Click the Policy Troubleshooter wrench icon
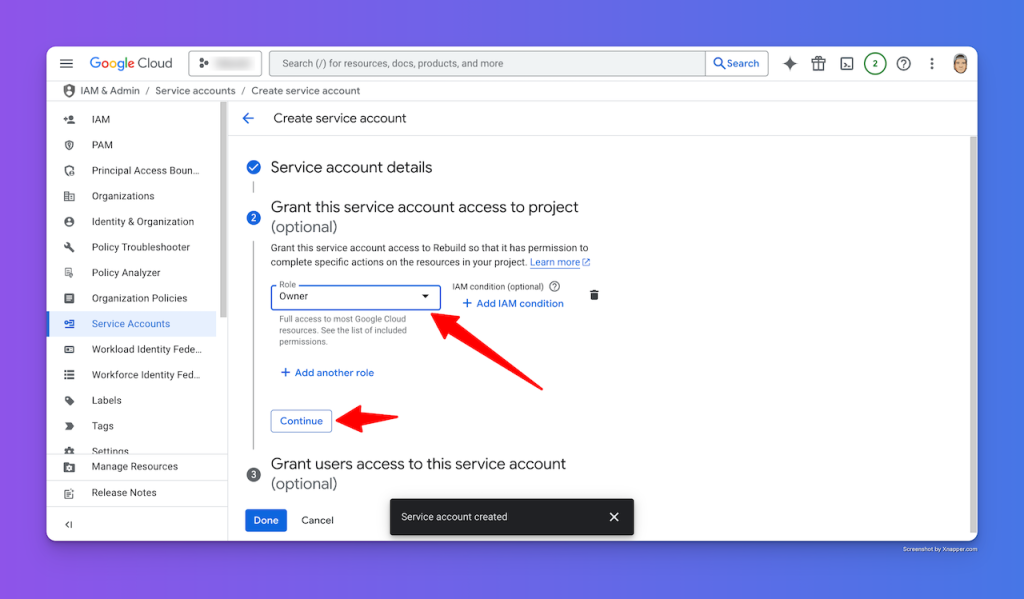The height and width of the screenshot is (599, 1024). click(69, 247)
